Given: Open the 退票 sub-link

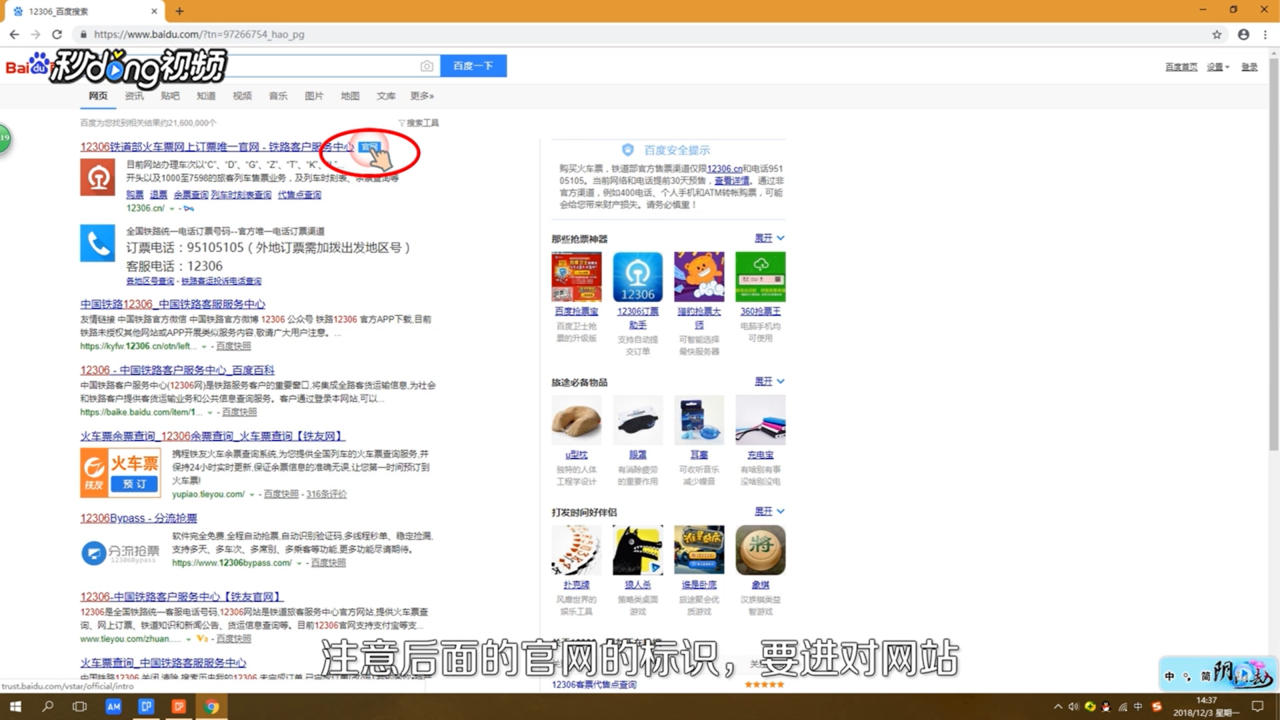Looking at the screenshot, I should [x=159, y=195].
